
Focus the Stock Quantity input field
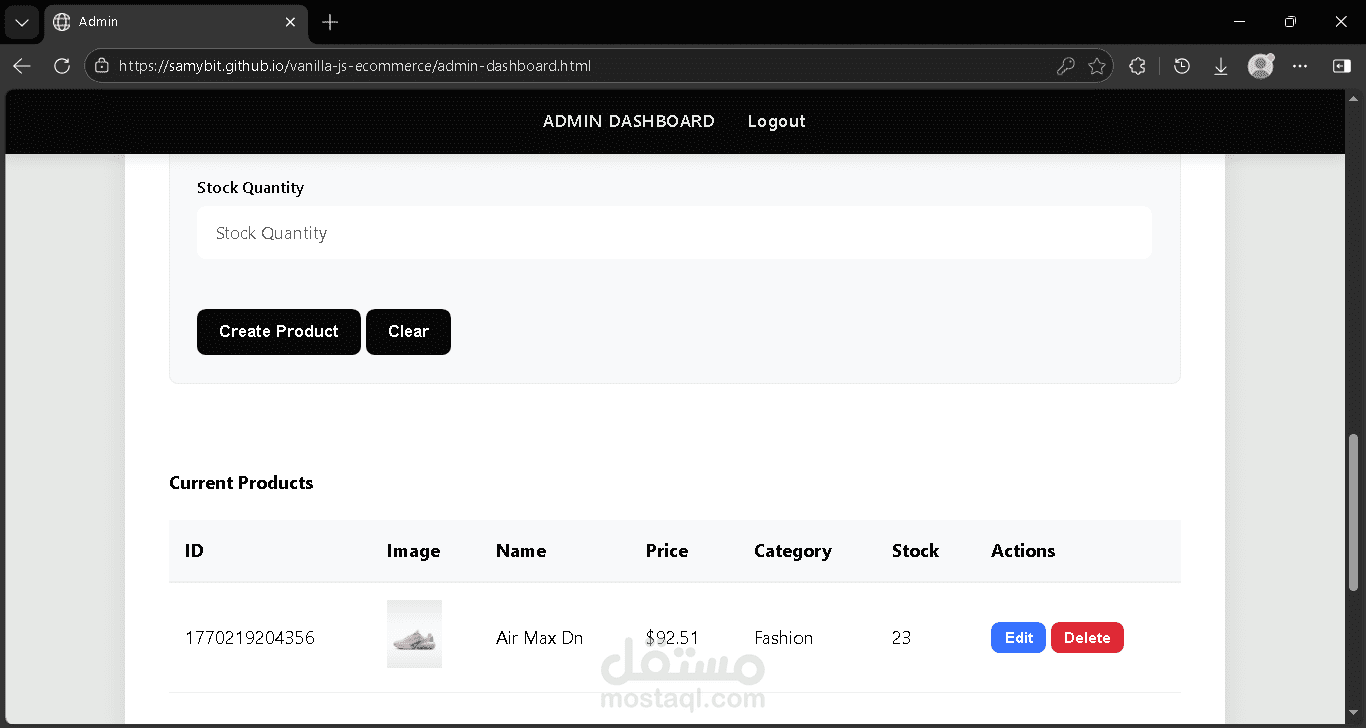tap(674, 233)
